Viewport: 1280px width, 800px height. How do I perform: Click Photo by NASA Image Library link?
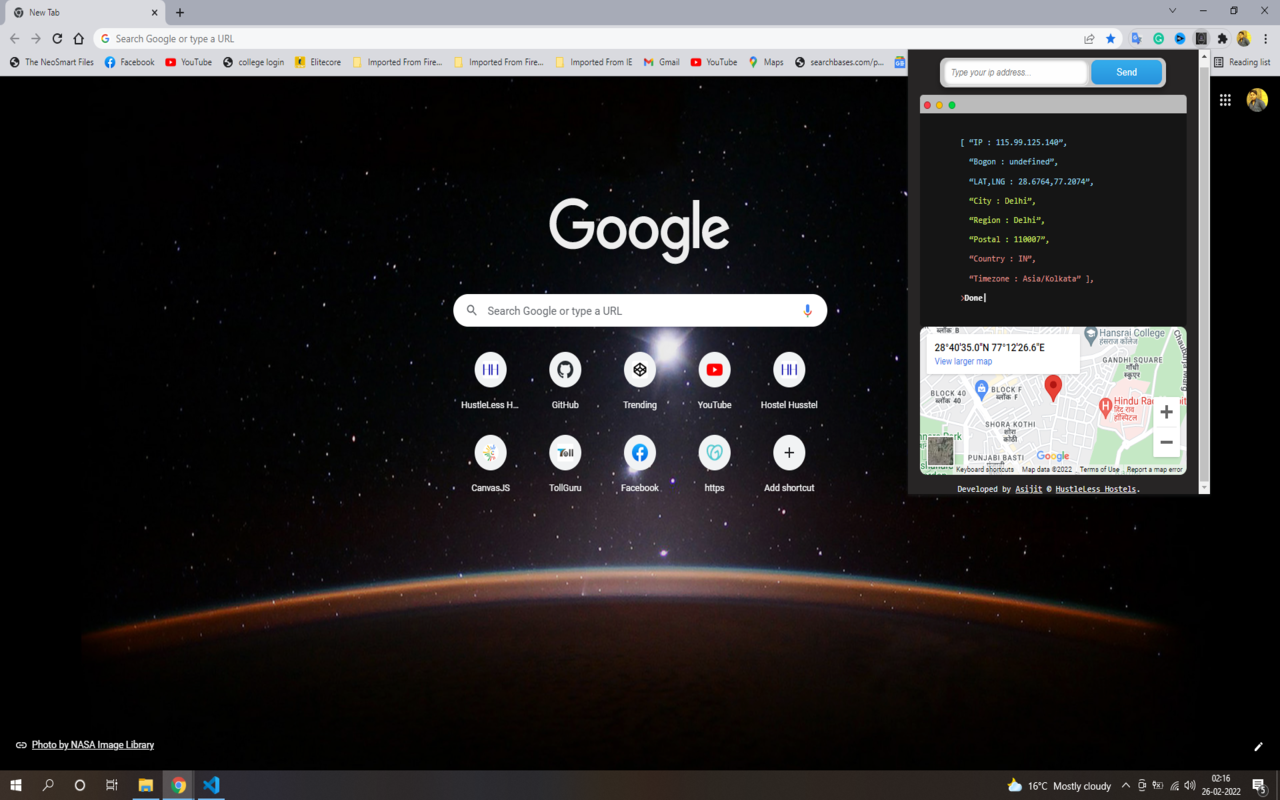(x=93, y=745)
